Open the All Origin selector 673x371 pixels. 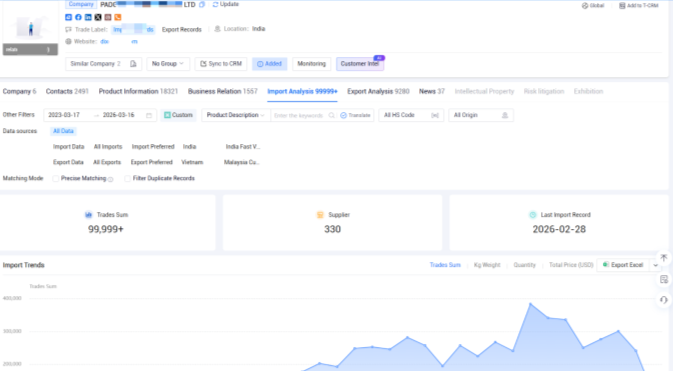[x=481, y=115]
